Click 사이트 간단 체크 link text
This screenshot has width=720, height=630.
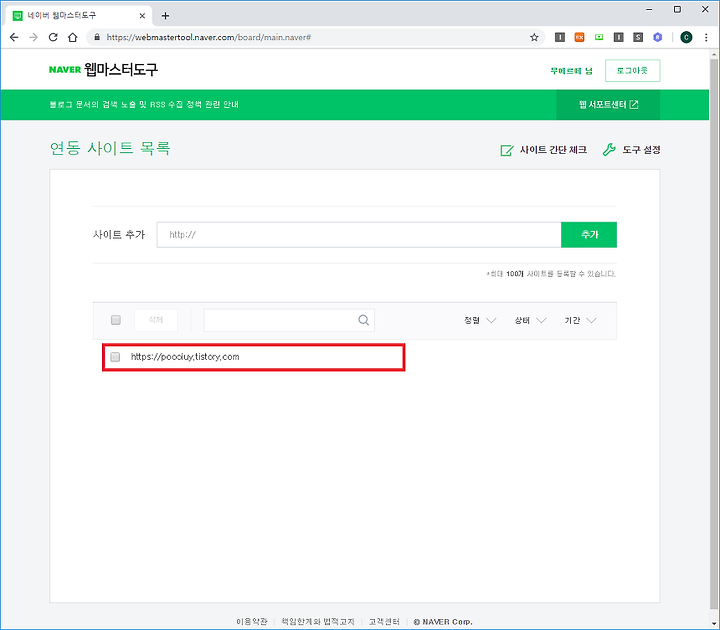[553, 150]
